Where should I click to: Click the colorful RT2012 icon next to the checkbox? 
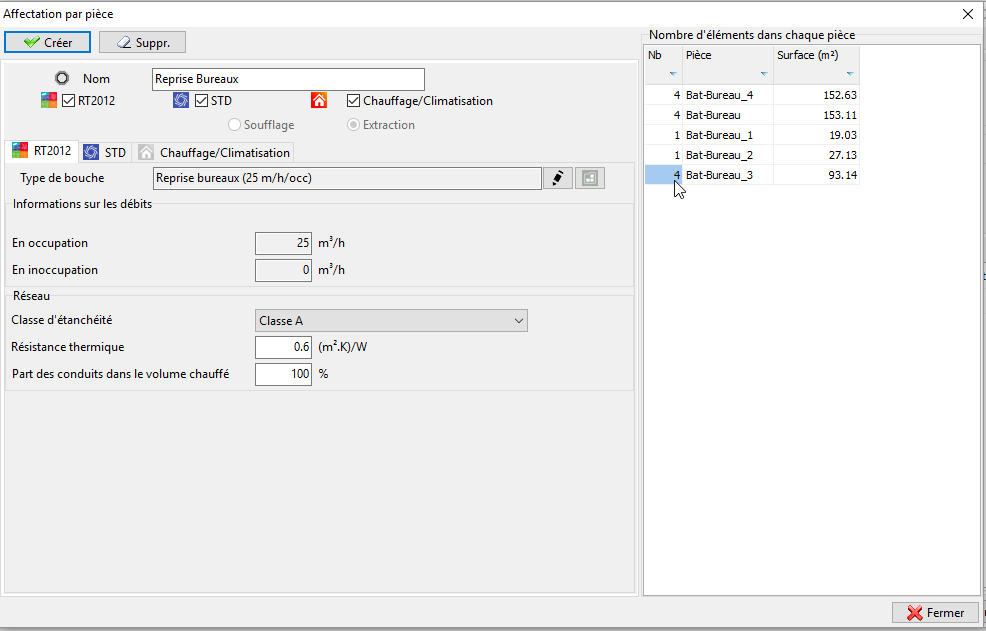[x=49, y=101]
